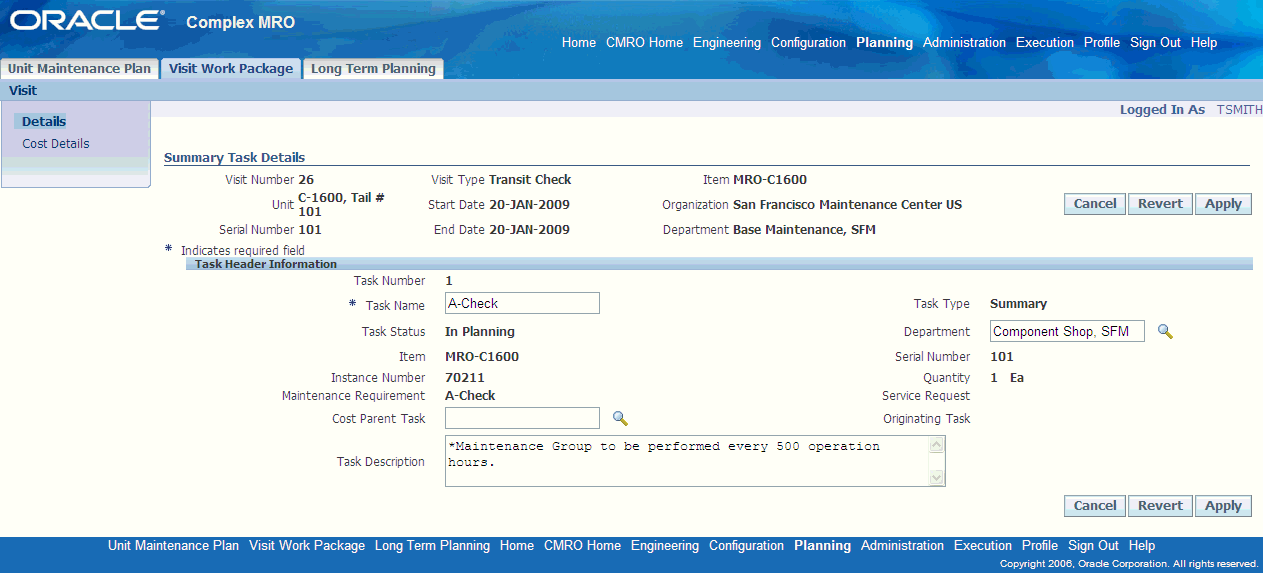The width and height of the screenshot is (1263, 573).
Task: Open Home in top navigation
Action: (x=579, y=43)
